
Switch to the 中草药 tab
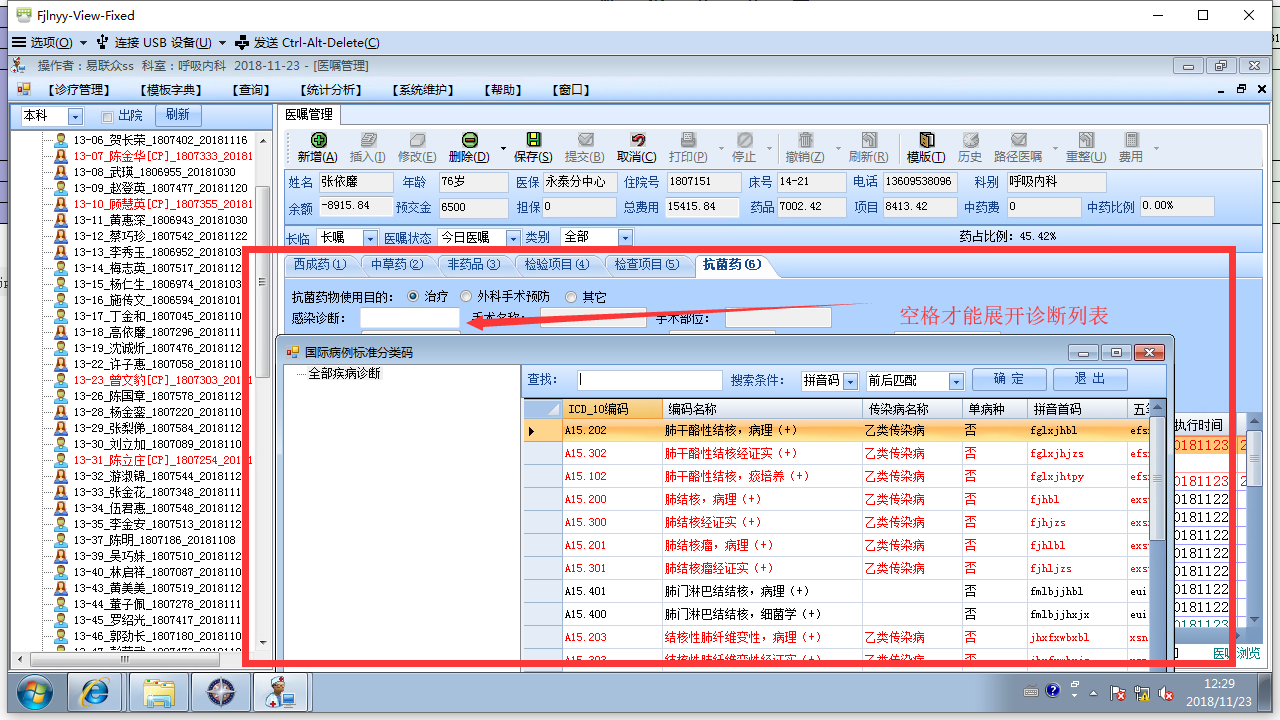396,265
